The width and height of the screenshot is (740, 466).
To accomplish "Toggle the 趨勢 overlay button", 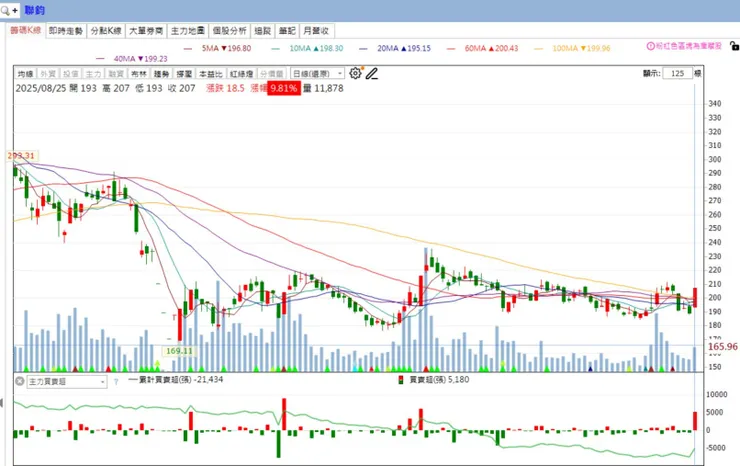I will [x=161, y=74].
